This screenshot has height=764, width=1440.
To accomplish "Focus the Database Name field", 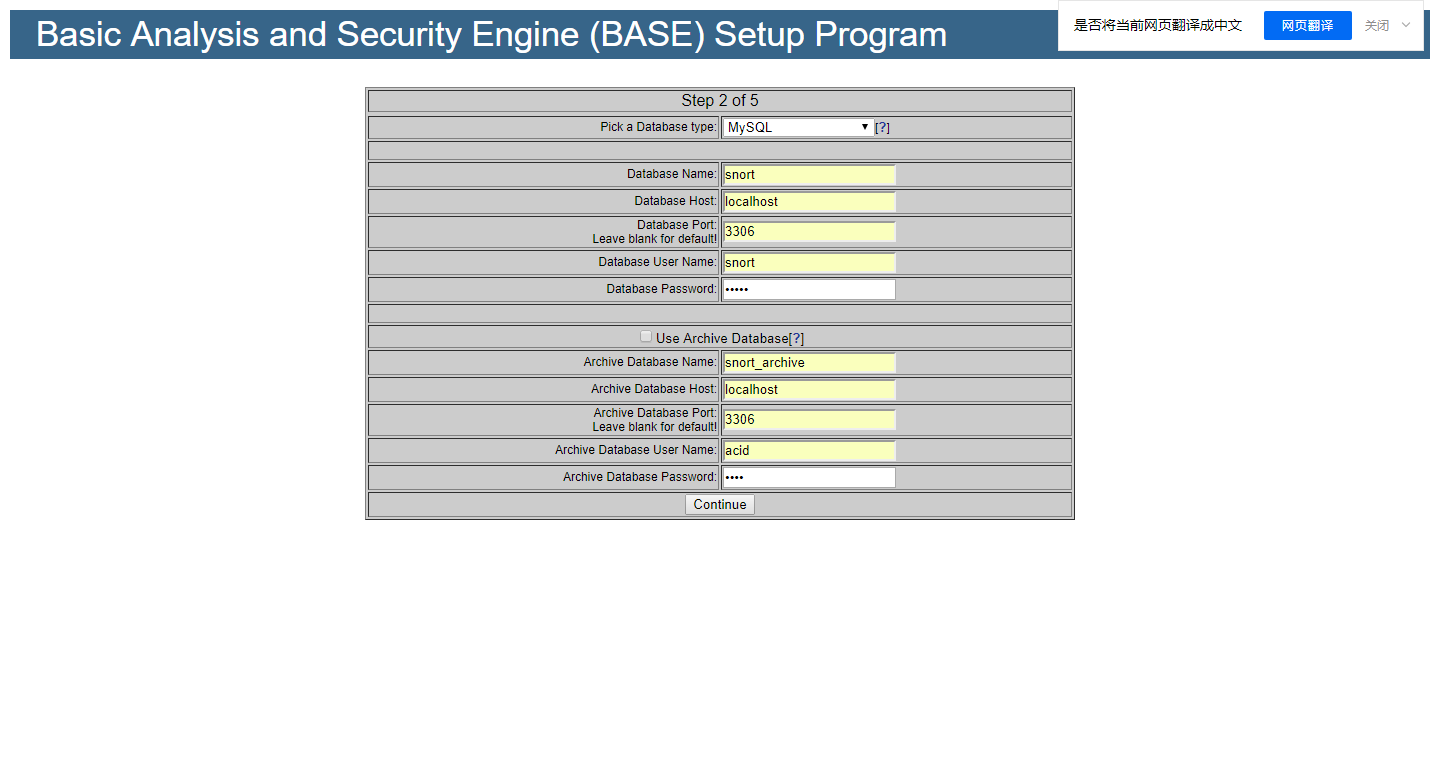I will pyautogui.click(x=809, y=174).
